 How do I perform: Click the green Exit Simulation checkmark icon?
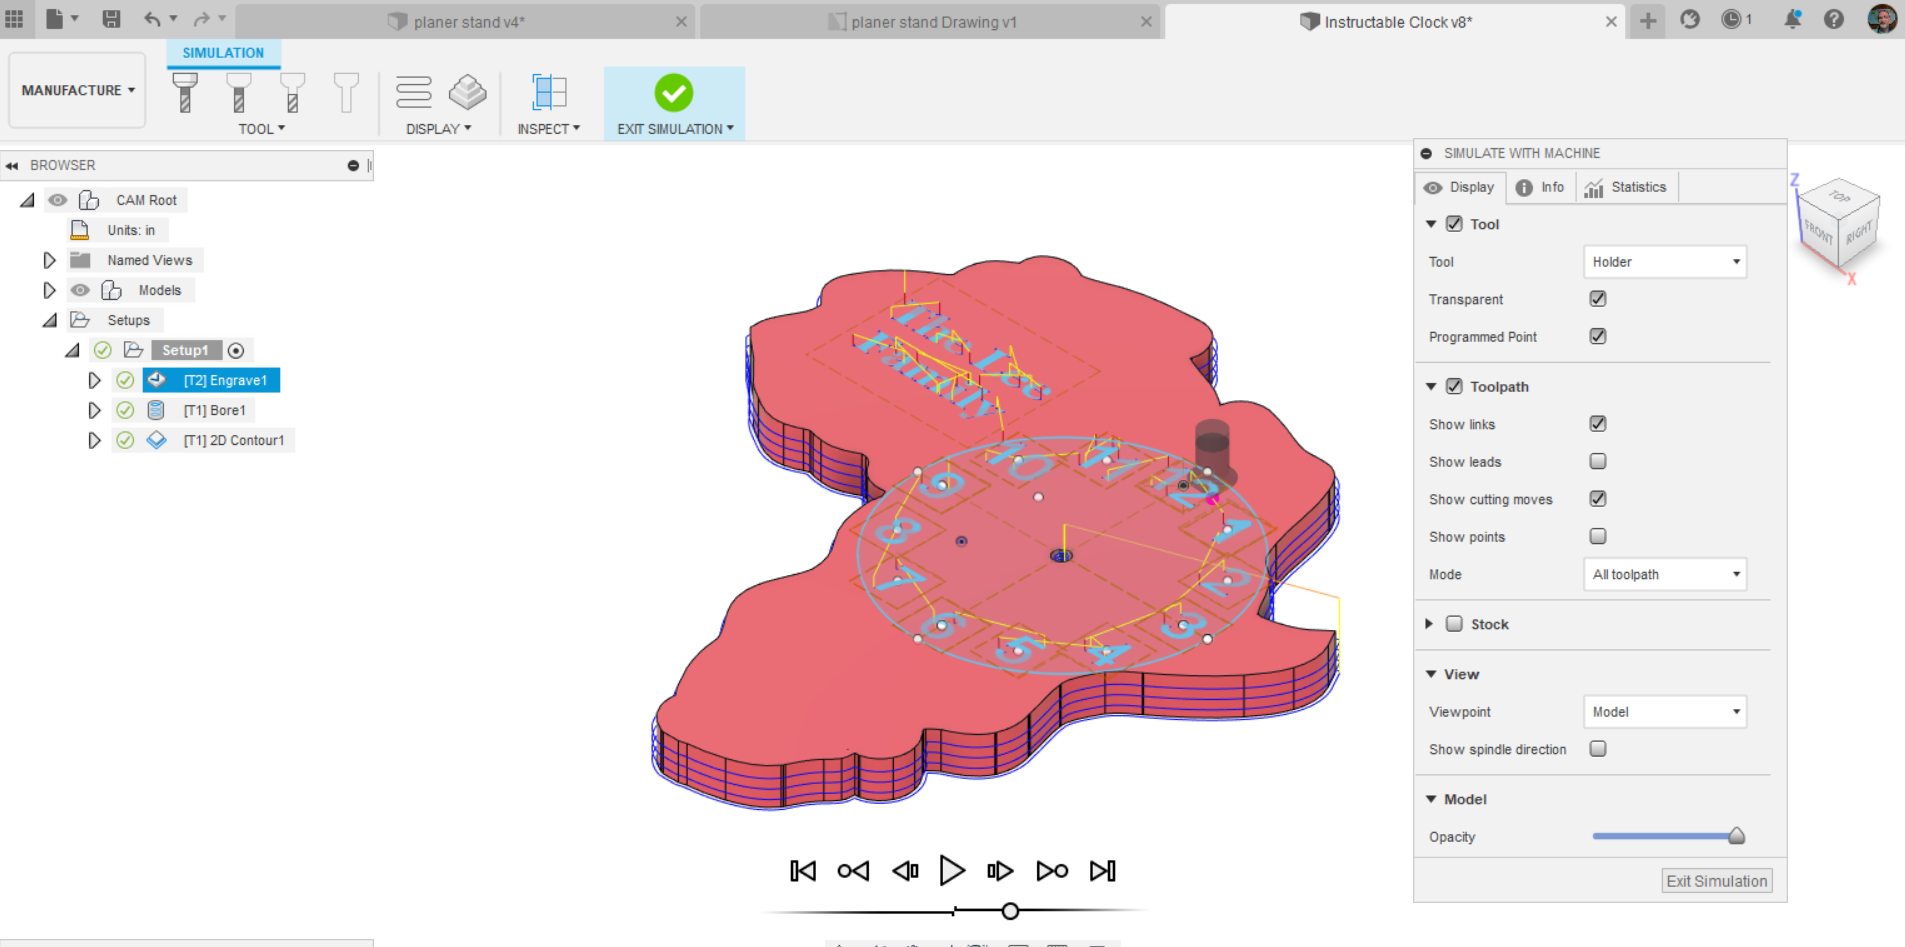pyautogui.click(x=674, y=93)
